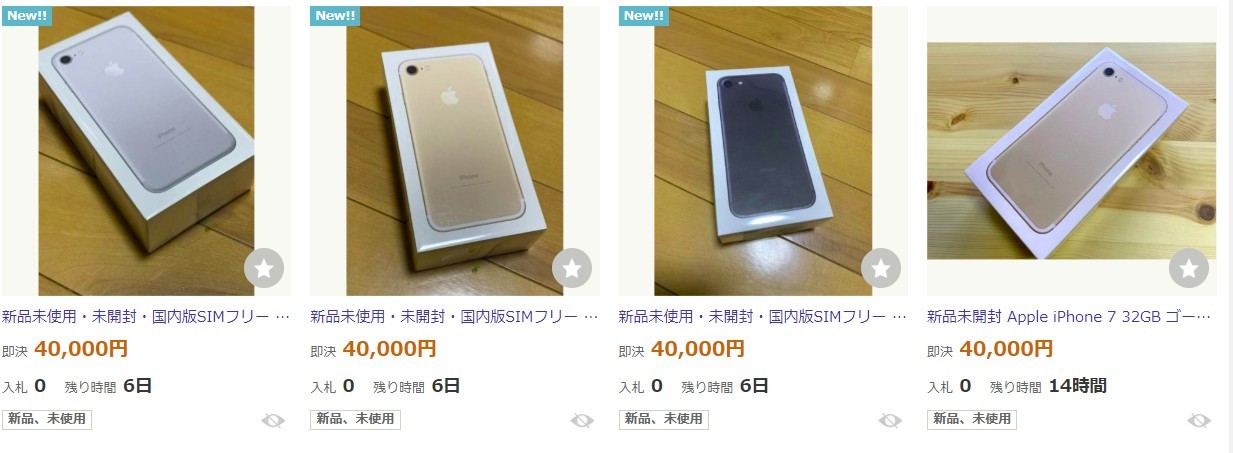Open first listing title 新品未使用・未開封
This screenshot has height=453, width=1233.
click(x=146, y=317)
